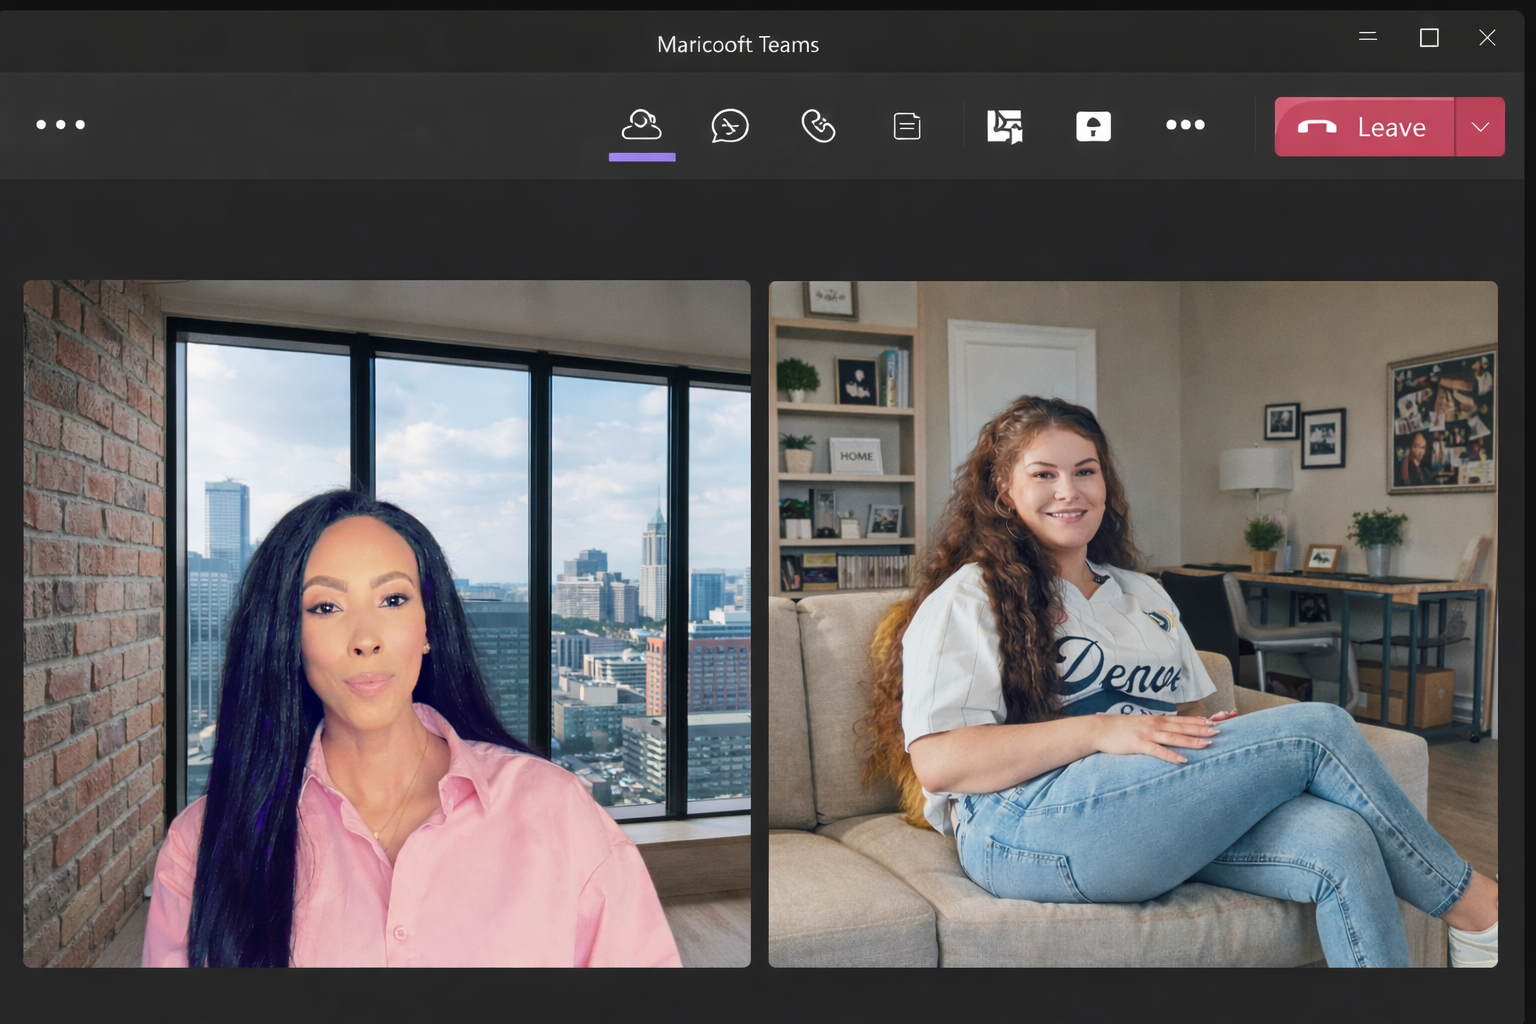Click the purple underline beneath People icon
1536x1024 pixels.
pos(642,157)
